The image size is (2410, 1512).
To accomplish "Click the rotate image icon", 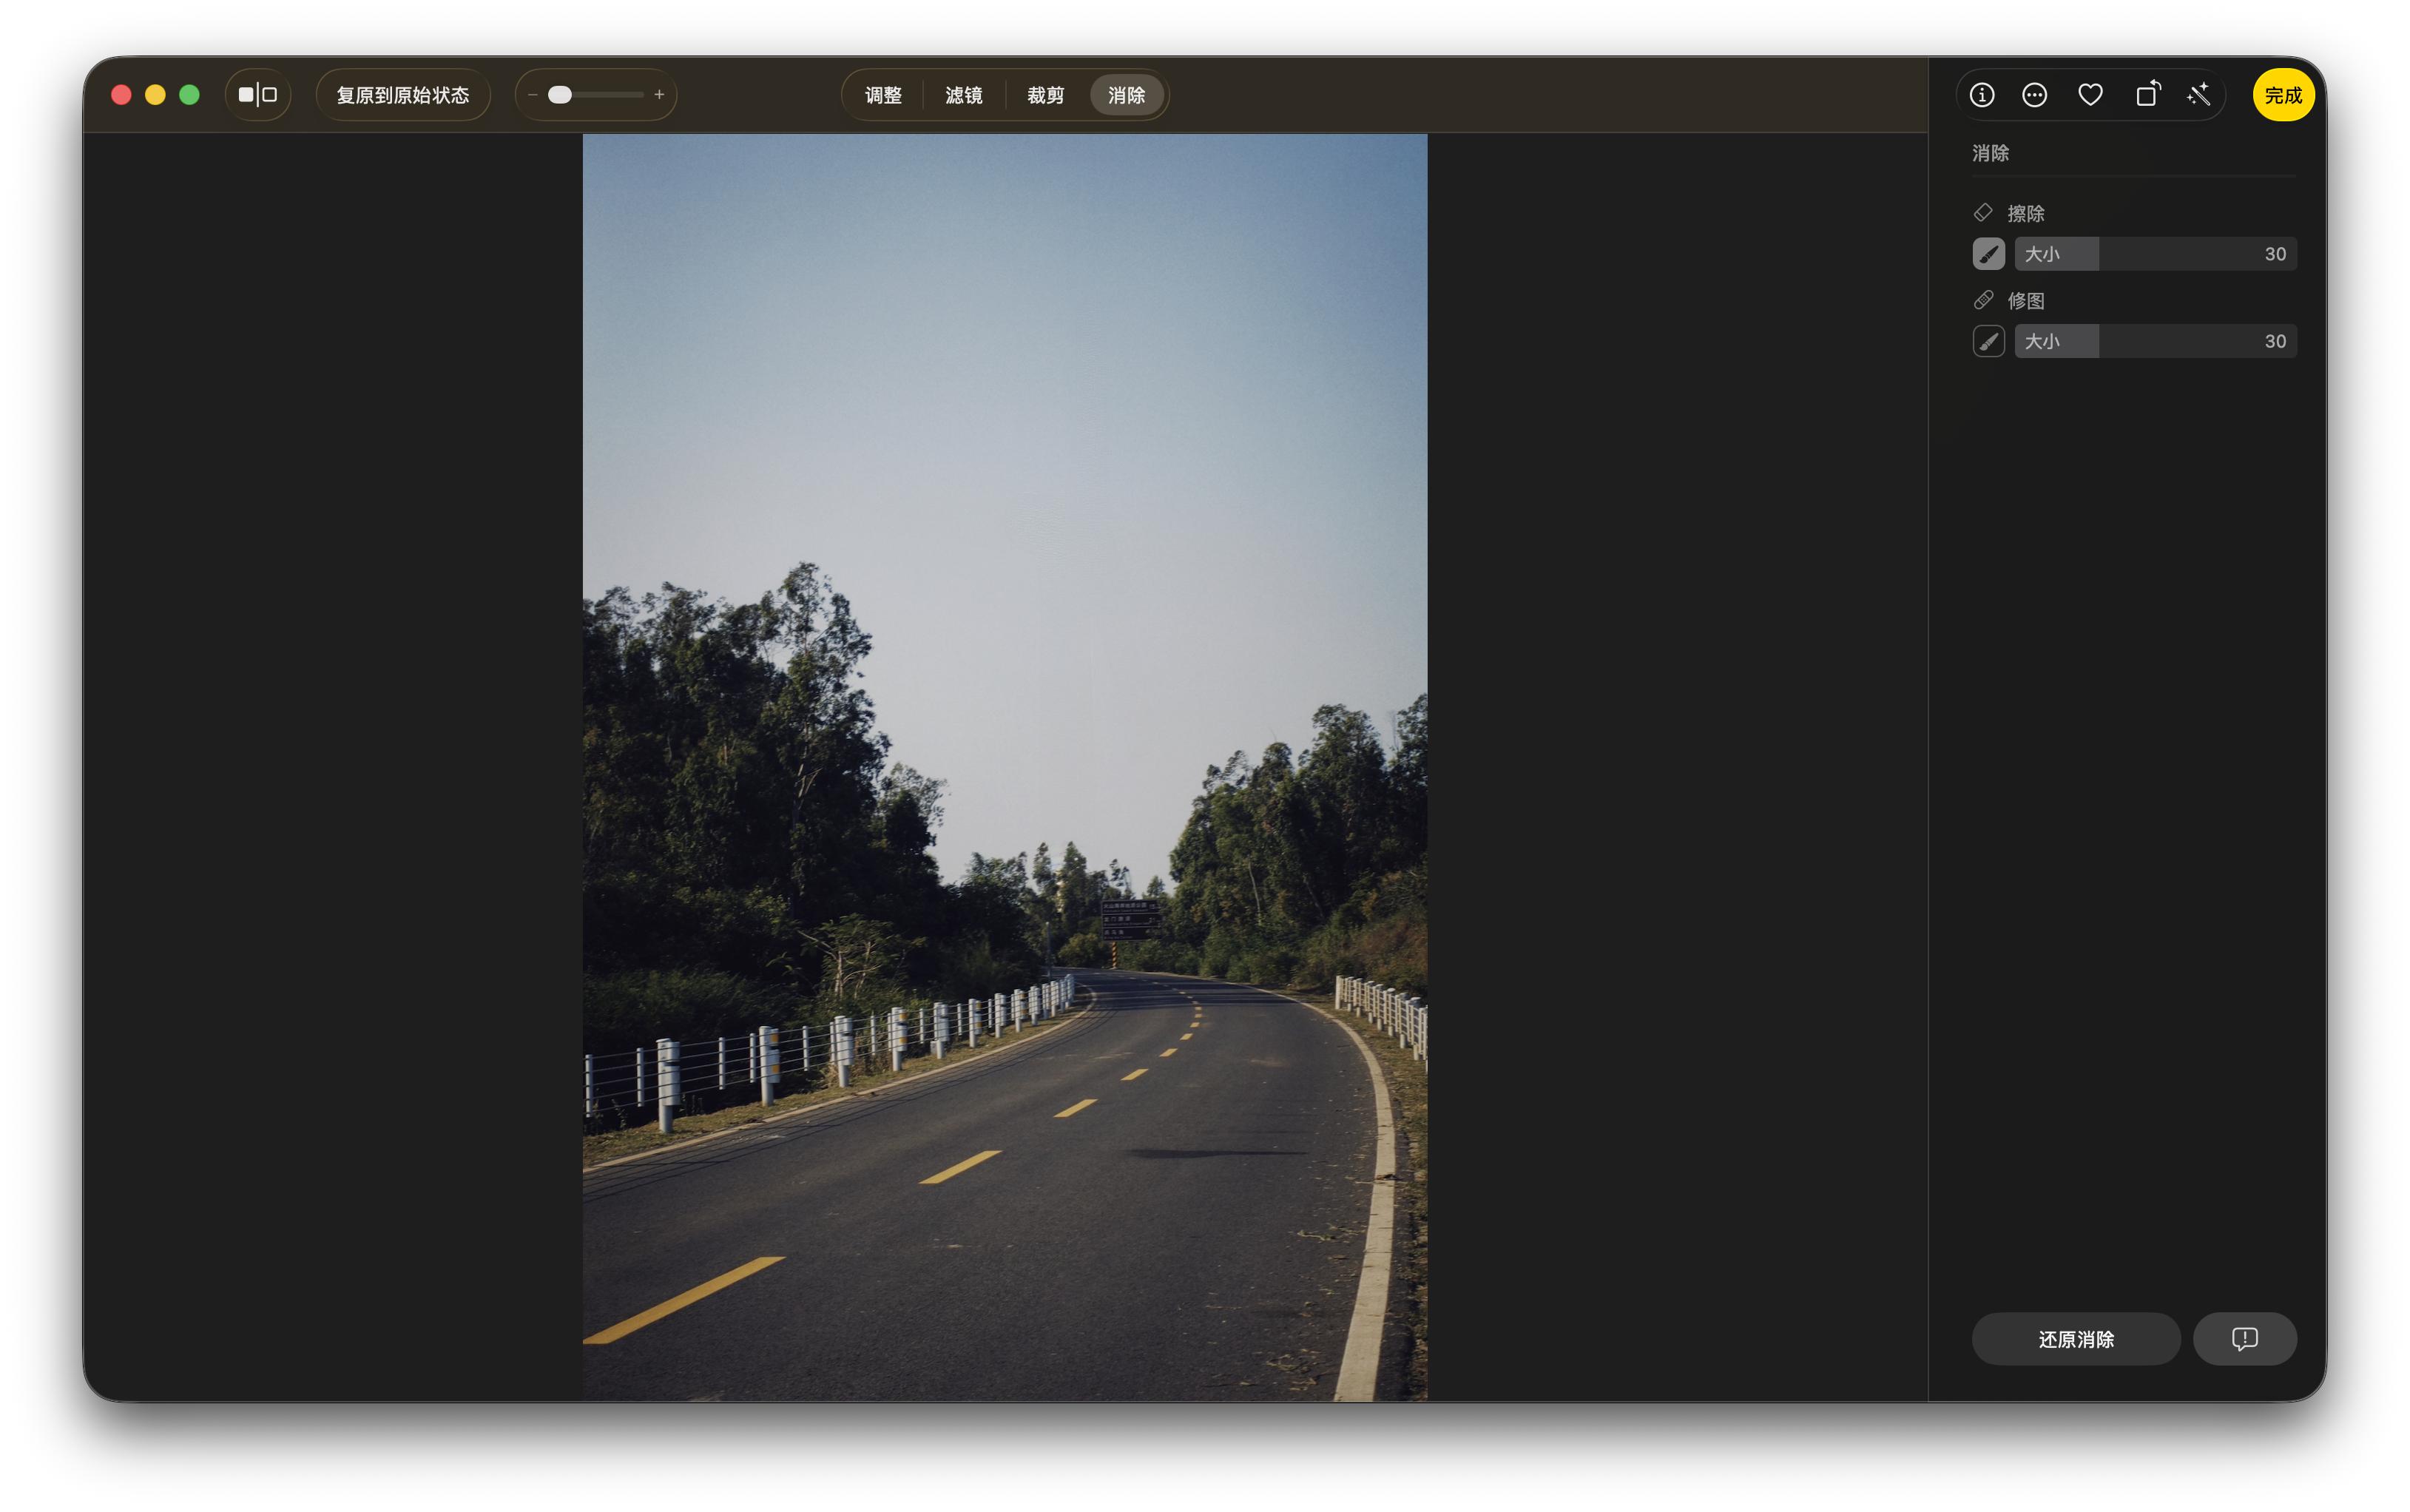I will tap(2147, 95).
